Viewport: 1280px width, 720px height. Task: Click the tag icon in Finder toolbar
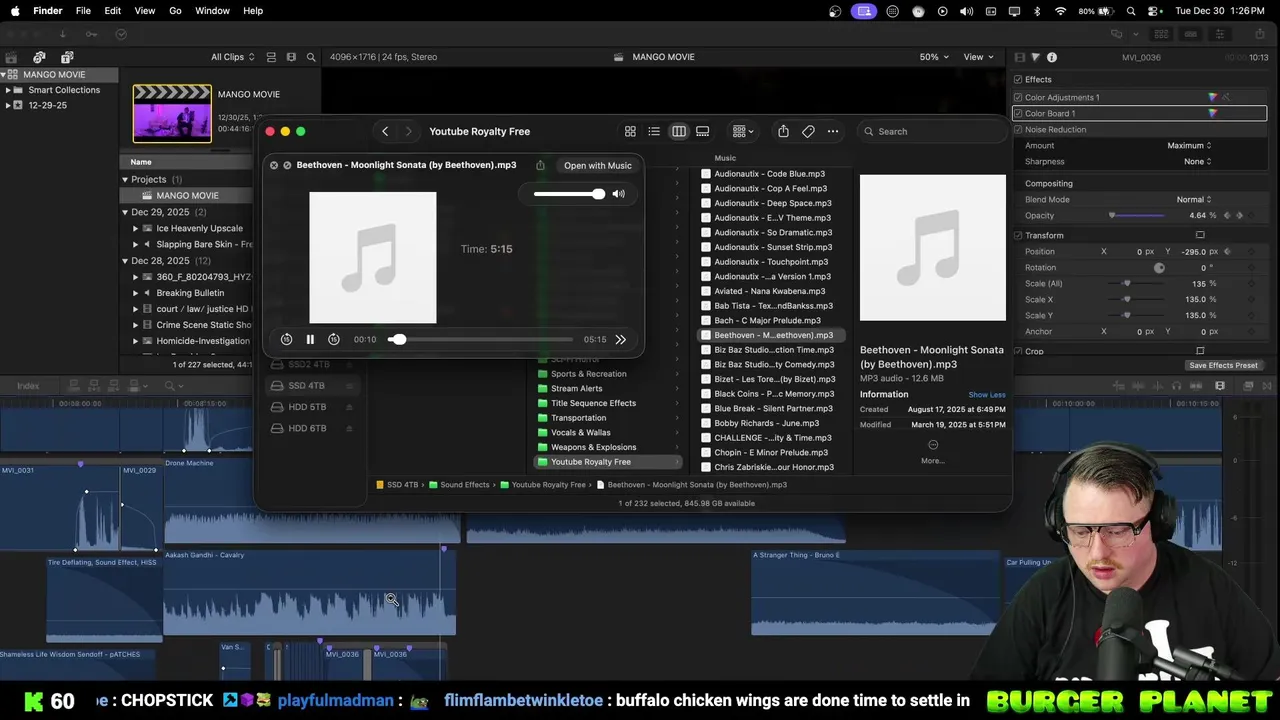[808, 131]
